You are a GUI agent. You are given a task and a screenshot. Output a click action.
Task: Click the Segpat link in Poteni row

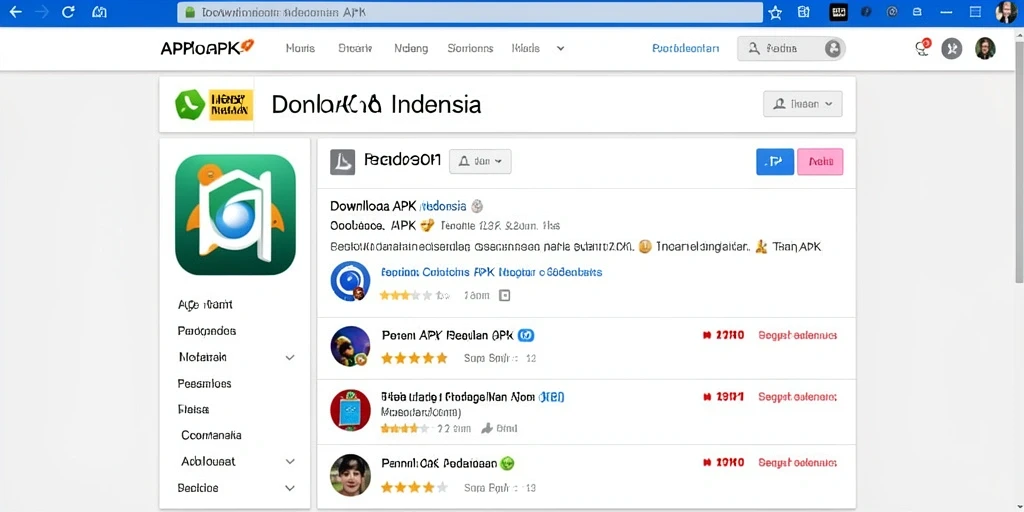(797, 336)
